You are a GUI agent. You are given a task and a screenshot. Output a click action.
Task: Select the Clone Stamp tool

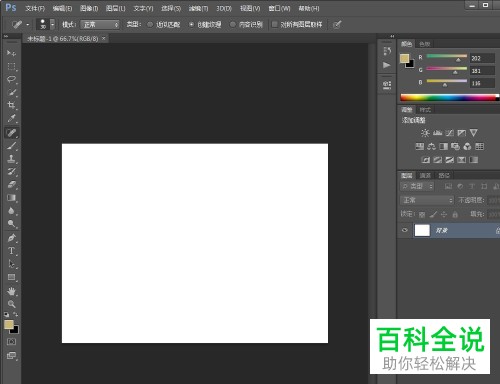(11, 159)
